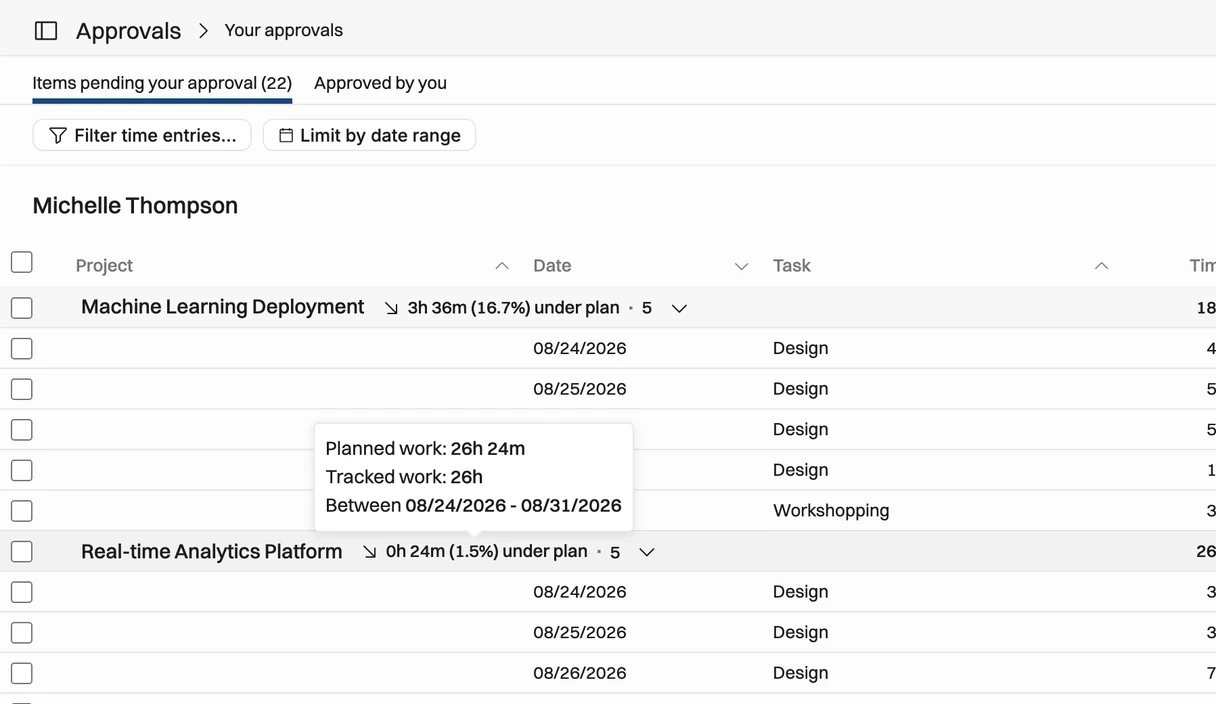1216x704 pixels.
Task: Sort by Task column arrow
Action: pos(1101,266)
